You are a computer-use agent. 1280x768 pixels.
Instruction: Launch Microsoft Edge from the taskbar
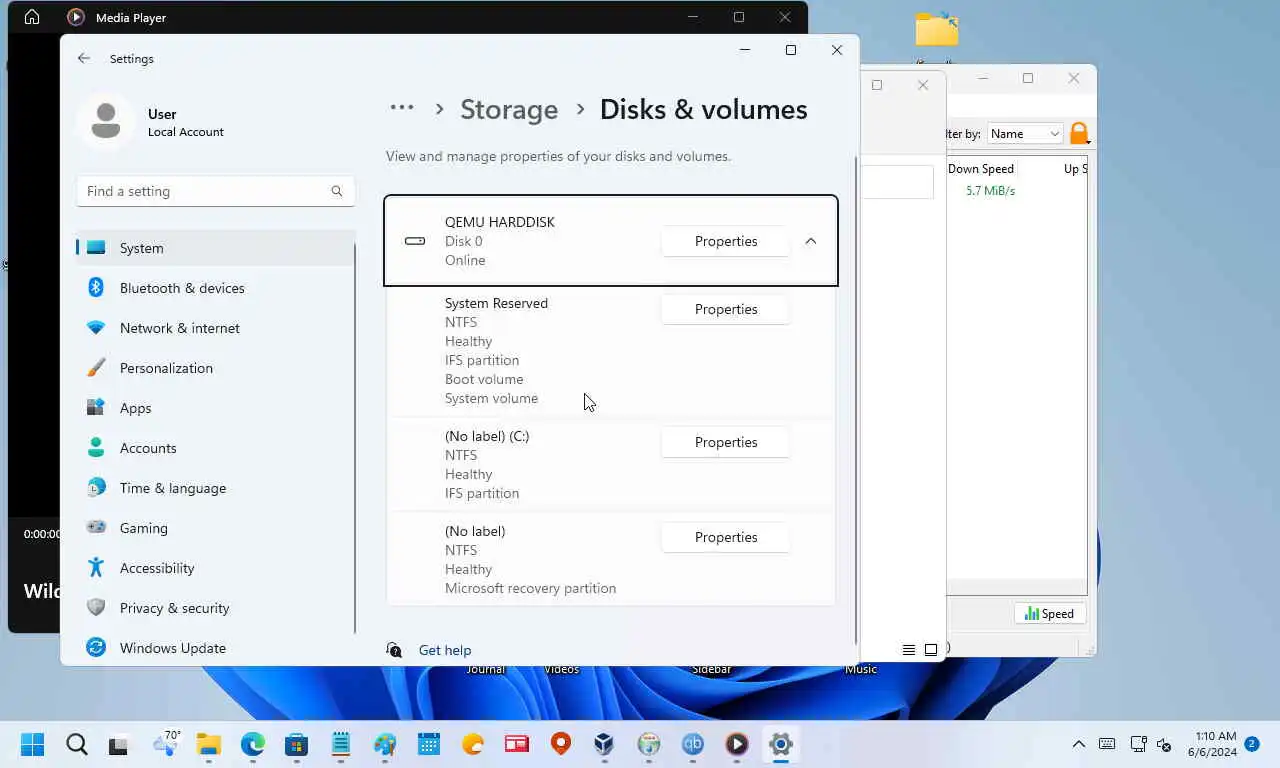(x=253, y=744)
